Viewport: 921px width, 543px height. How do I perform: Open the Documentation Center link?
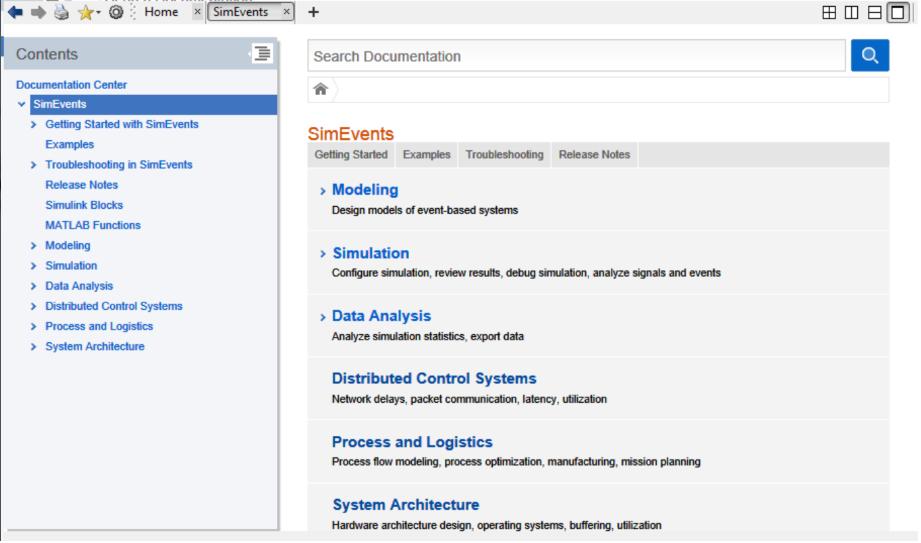click(71, 85)
